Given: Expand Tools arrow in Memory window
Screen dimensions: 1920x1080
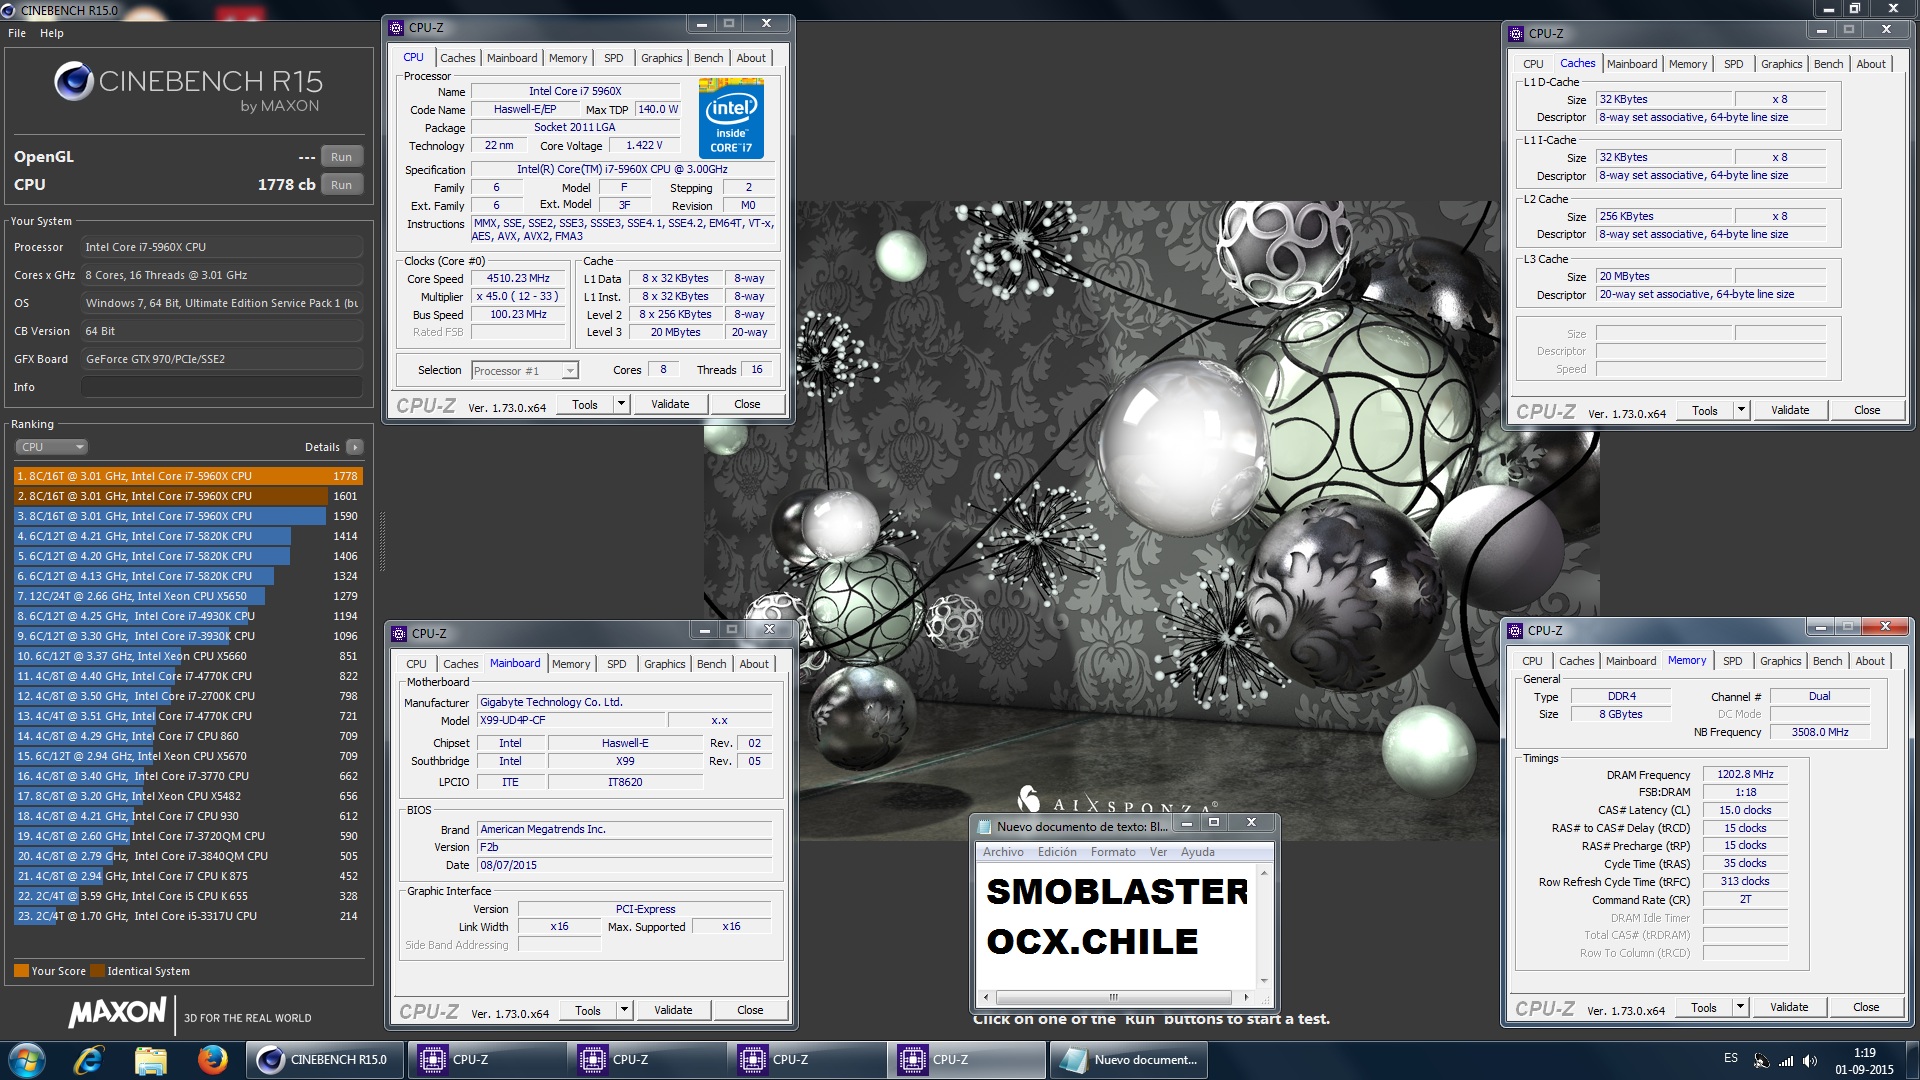Looking at the screenshot, I should [1740, 1007].
